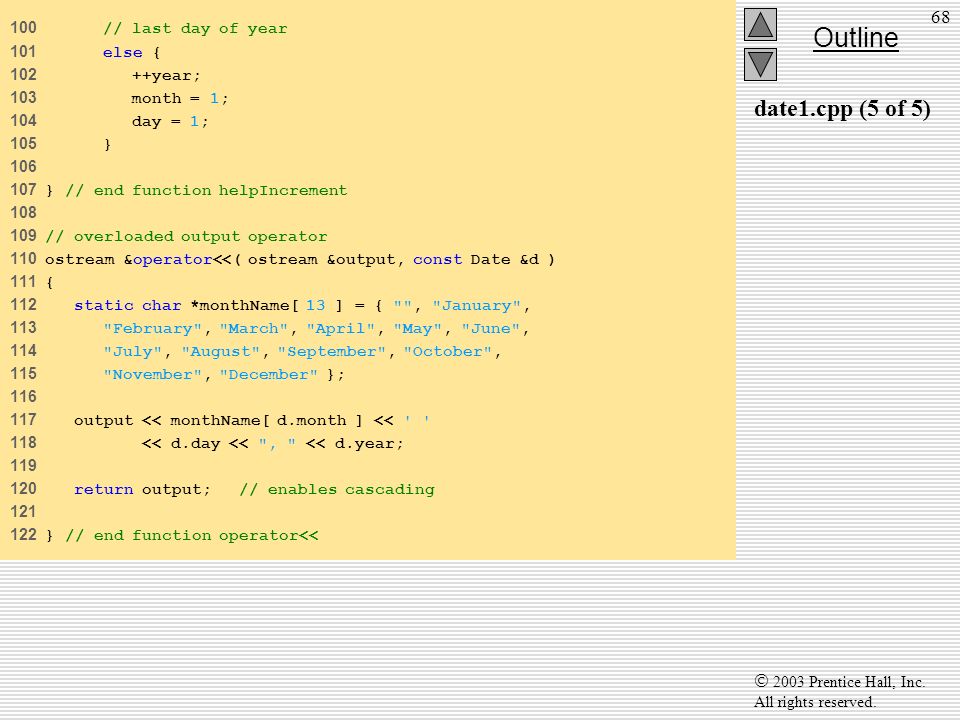Viewport: 960px width, 720px height.
Task: Click line number 100 in the code
Action: tap(23, 28)
